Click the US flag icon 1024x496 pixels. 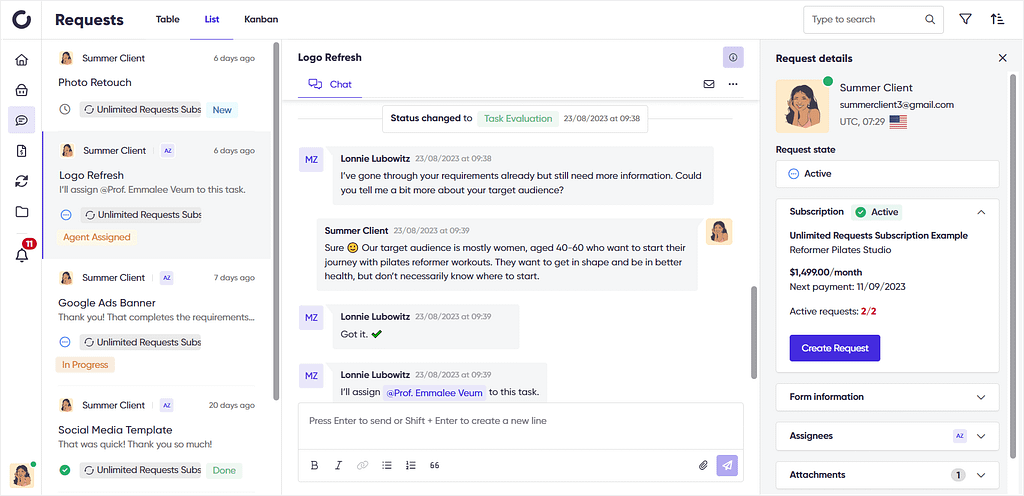(x=898, y=122)
